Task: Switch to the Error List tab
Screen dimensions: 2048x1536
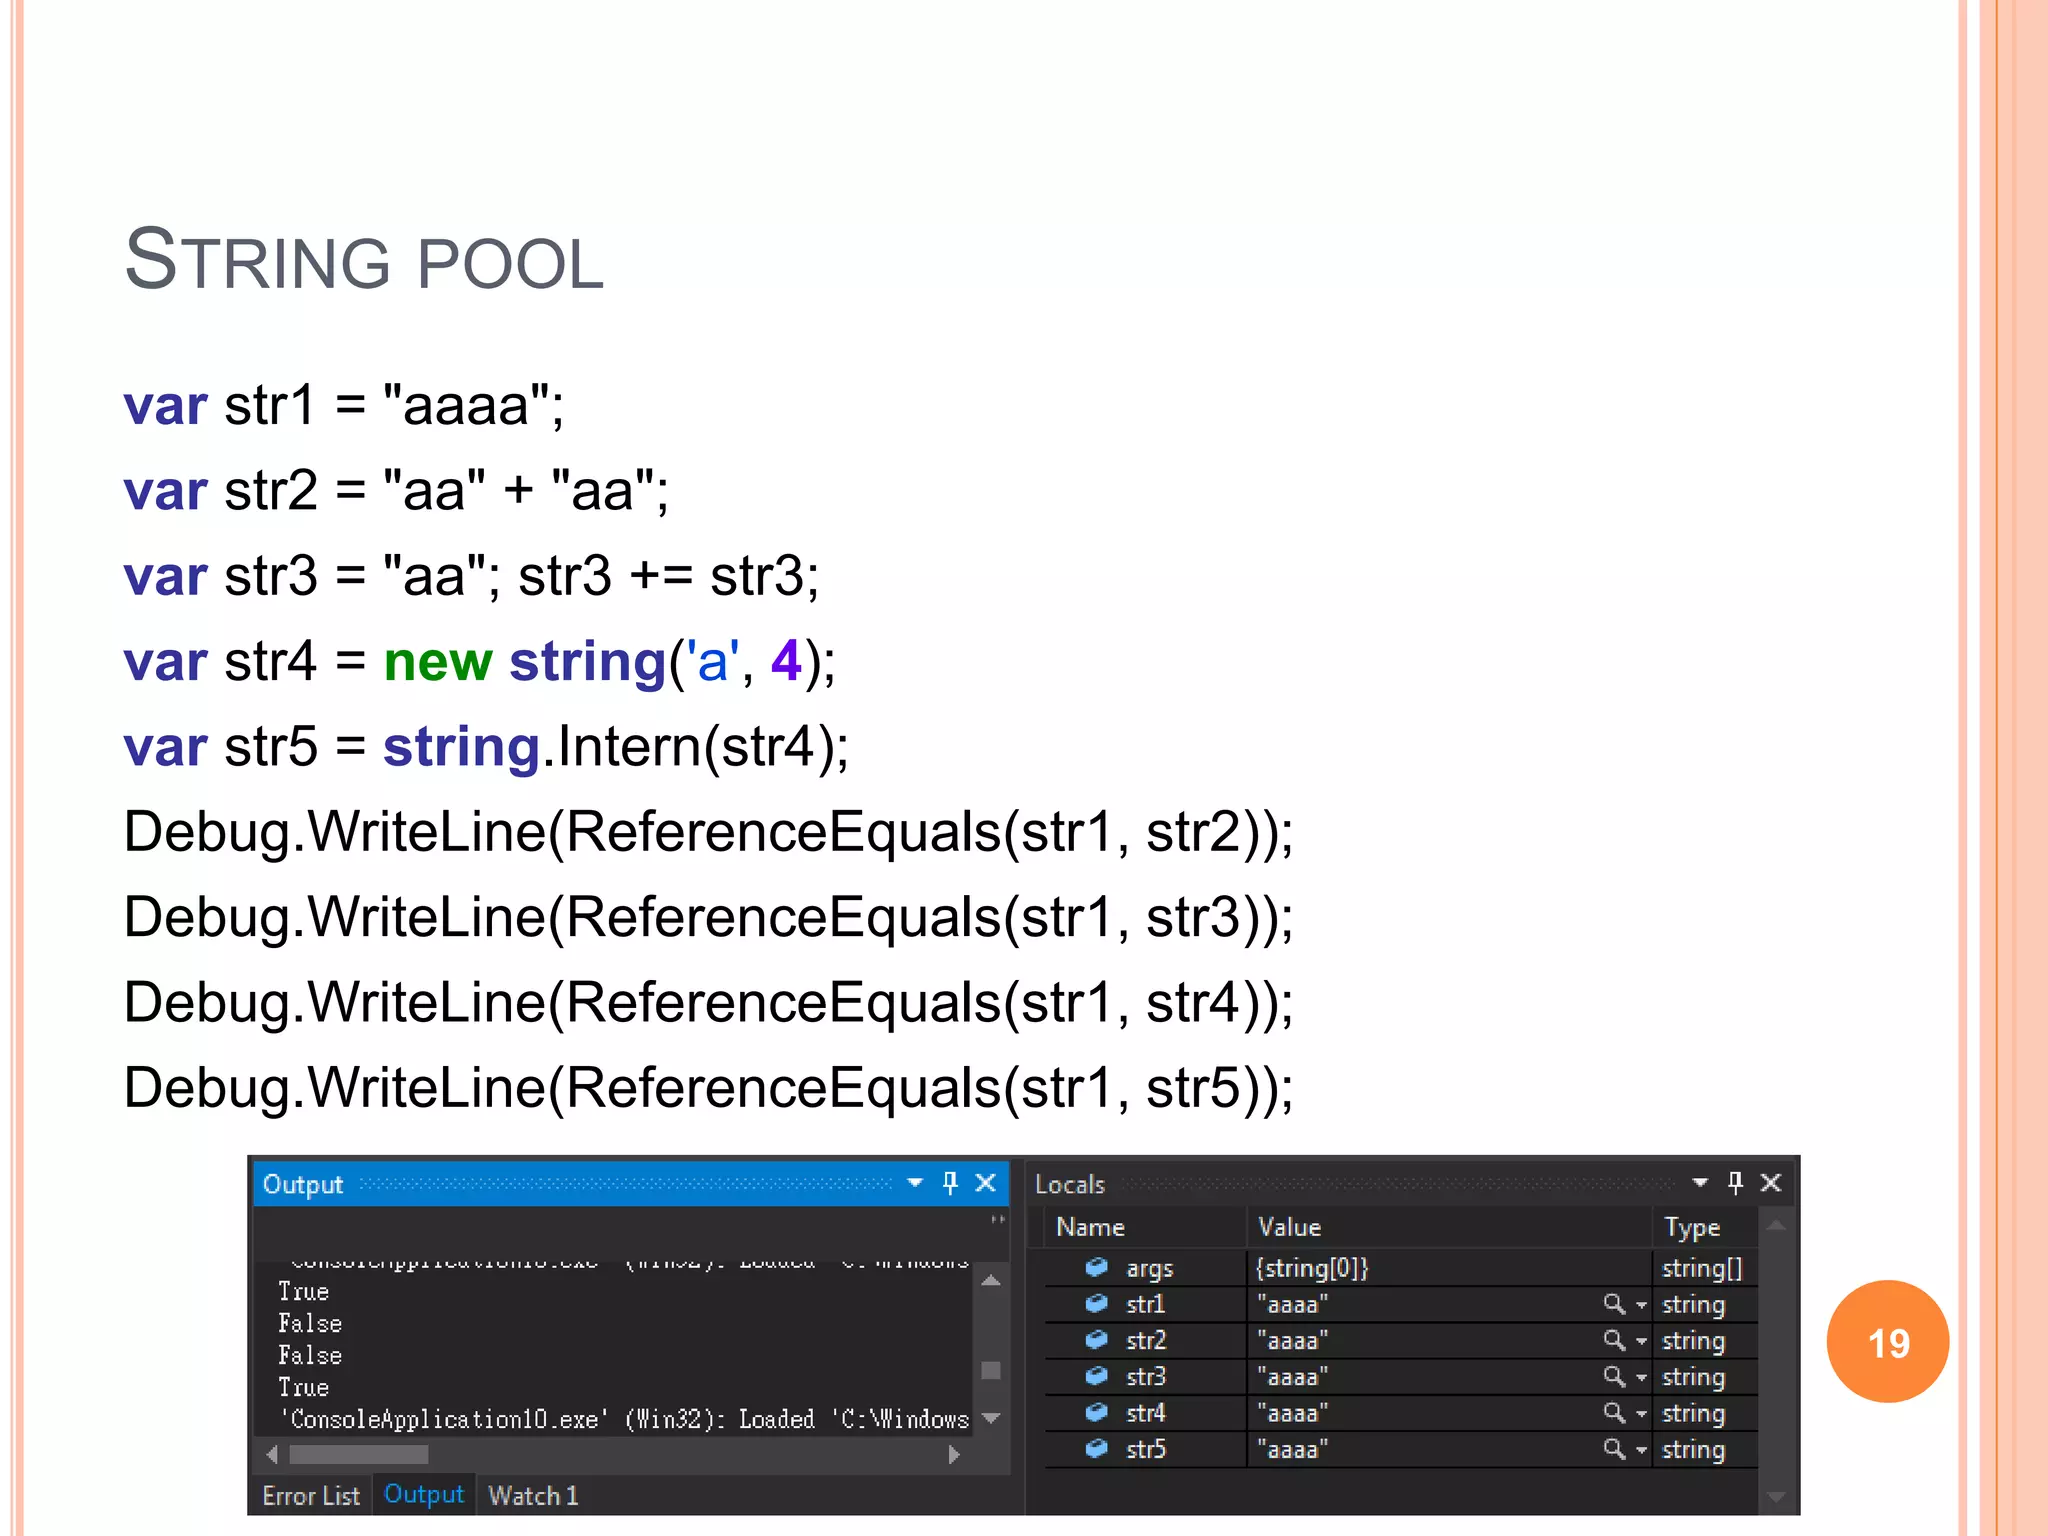Action: [310, 1496]
